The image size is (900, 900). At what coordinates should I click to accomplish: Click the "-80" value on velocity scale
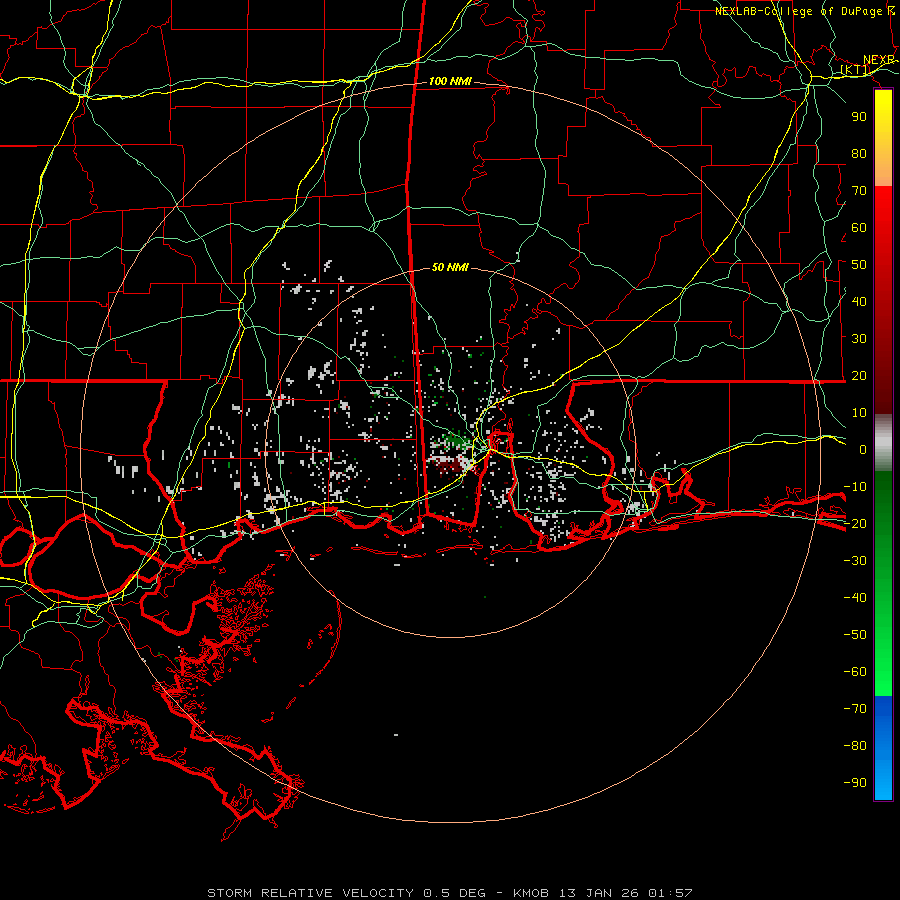855,746
